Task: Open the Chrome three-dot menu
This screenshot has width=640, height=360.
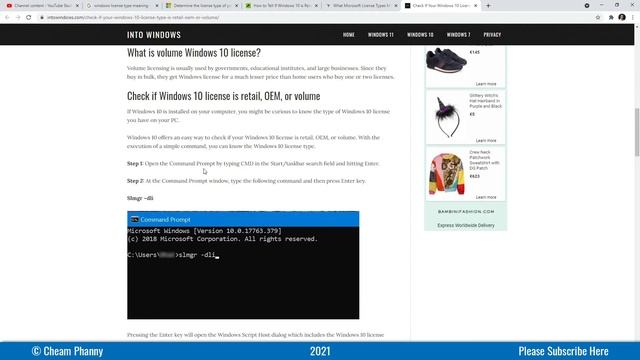Action: (633, 18)
